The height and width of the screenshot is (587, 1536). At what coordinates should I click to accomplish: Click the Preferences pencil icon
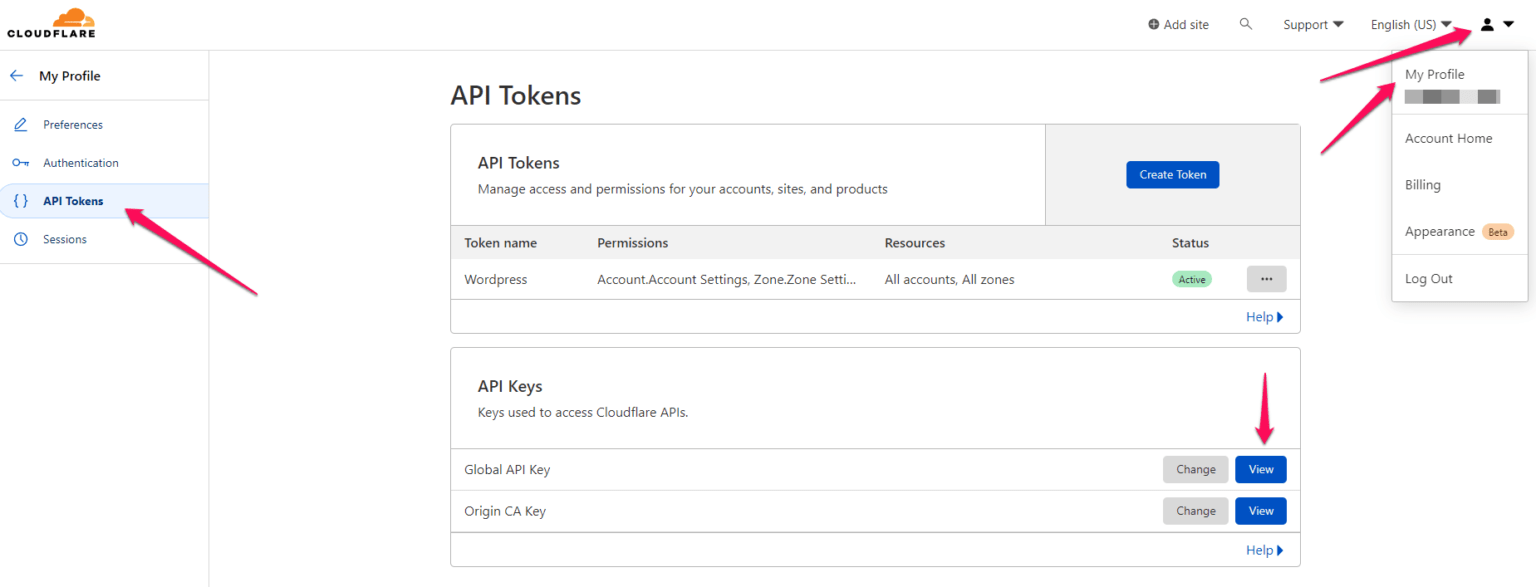pos(20,125)
